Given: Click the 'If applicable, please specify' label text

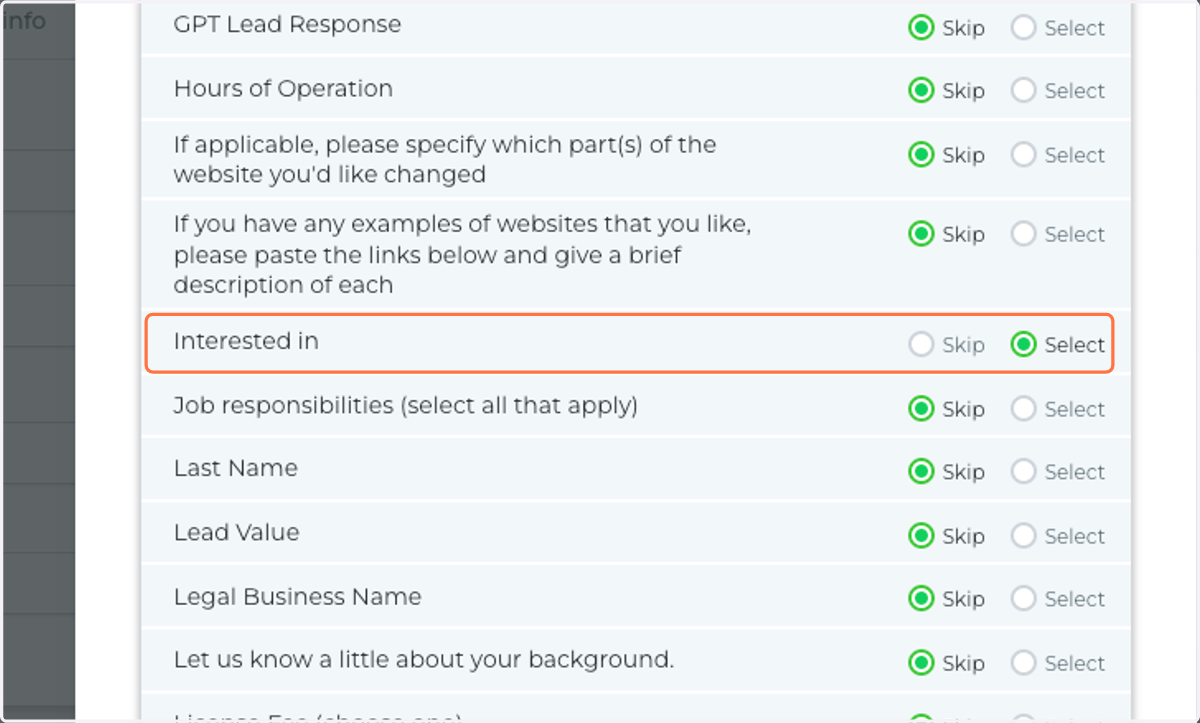Looking at the screenshot, I should tap(445, 160).
